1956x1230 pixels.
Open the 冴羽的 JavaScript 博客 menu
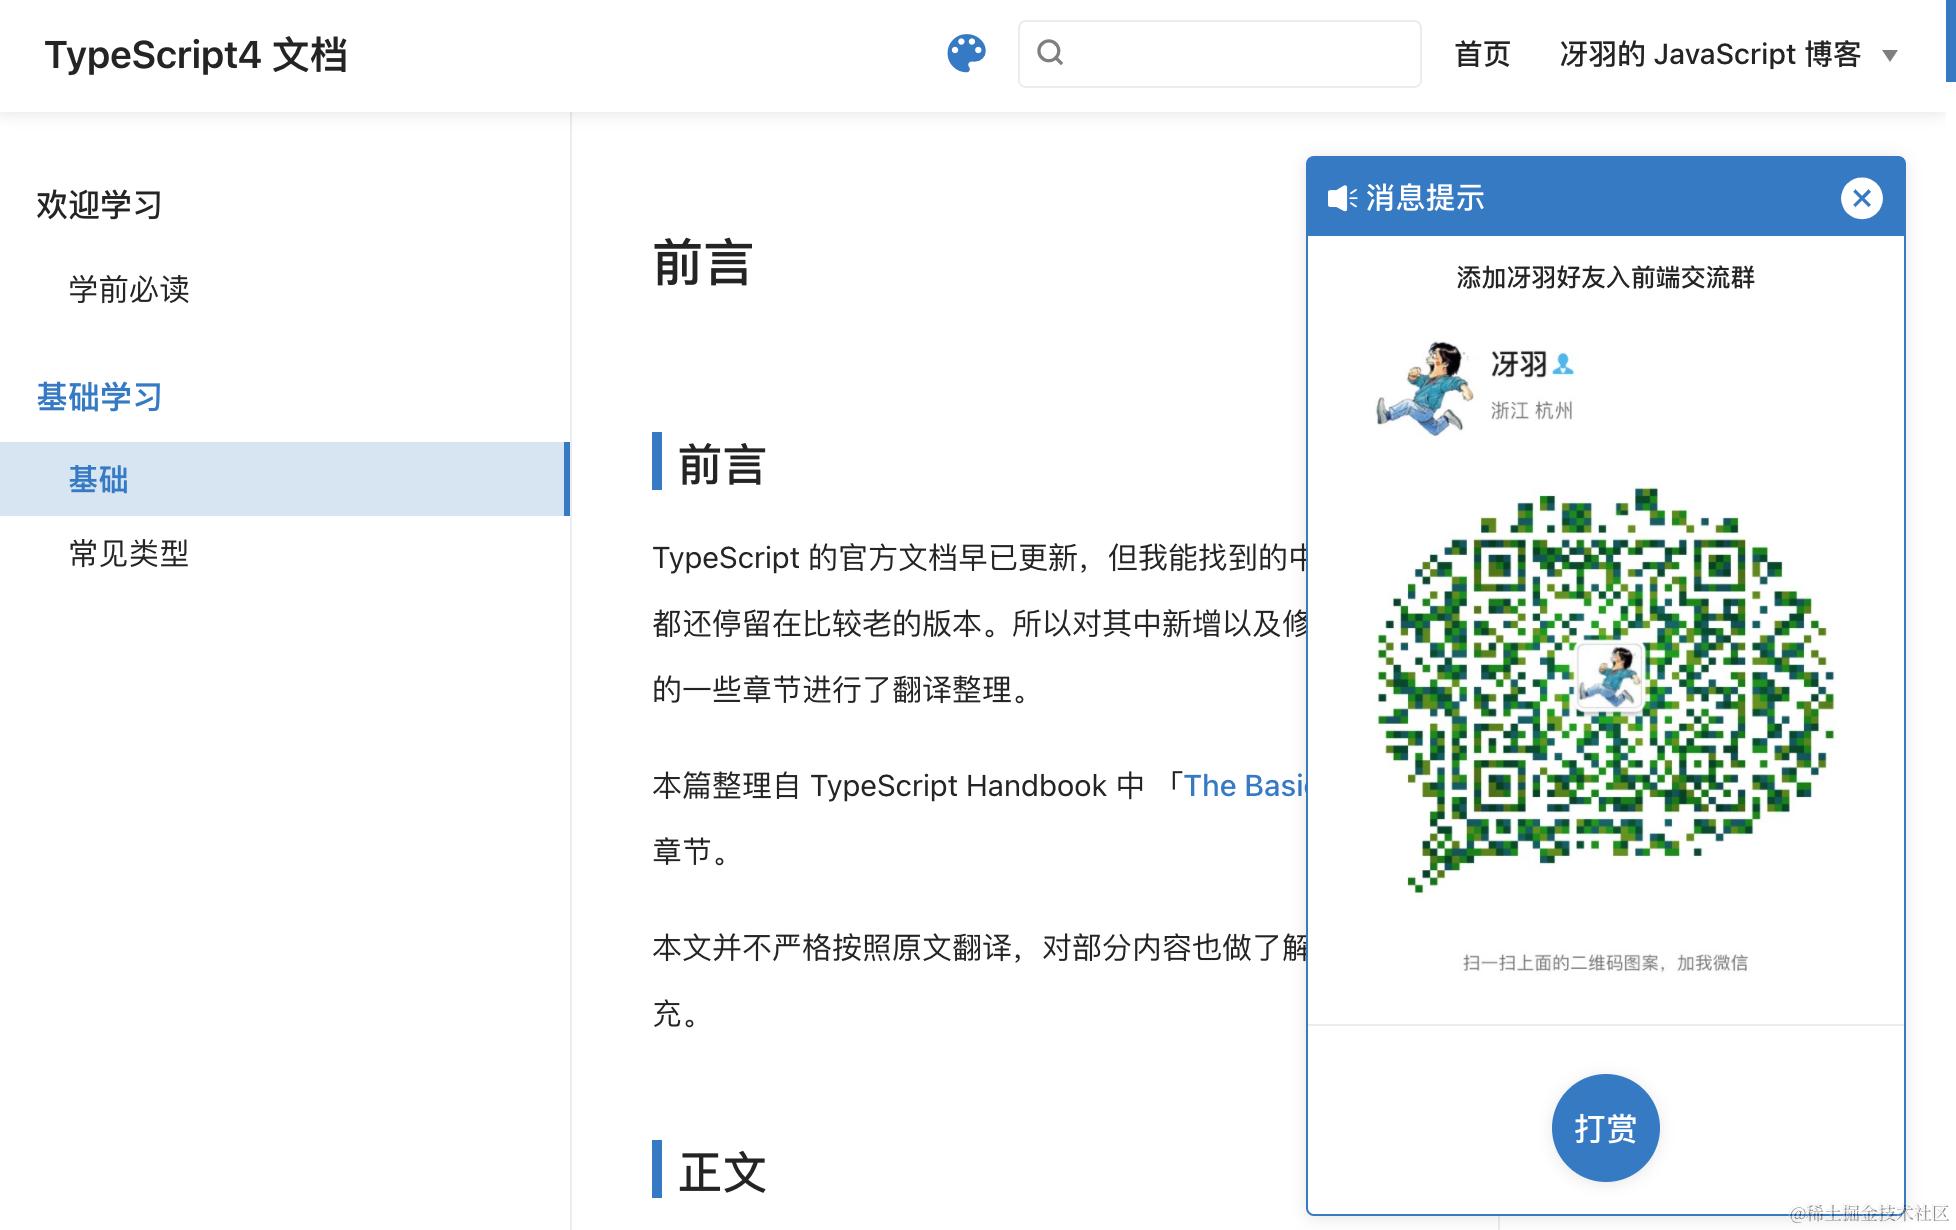coord(1709,54)
